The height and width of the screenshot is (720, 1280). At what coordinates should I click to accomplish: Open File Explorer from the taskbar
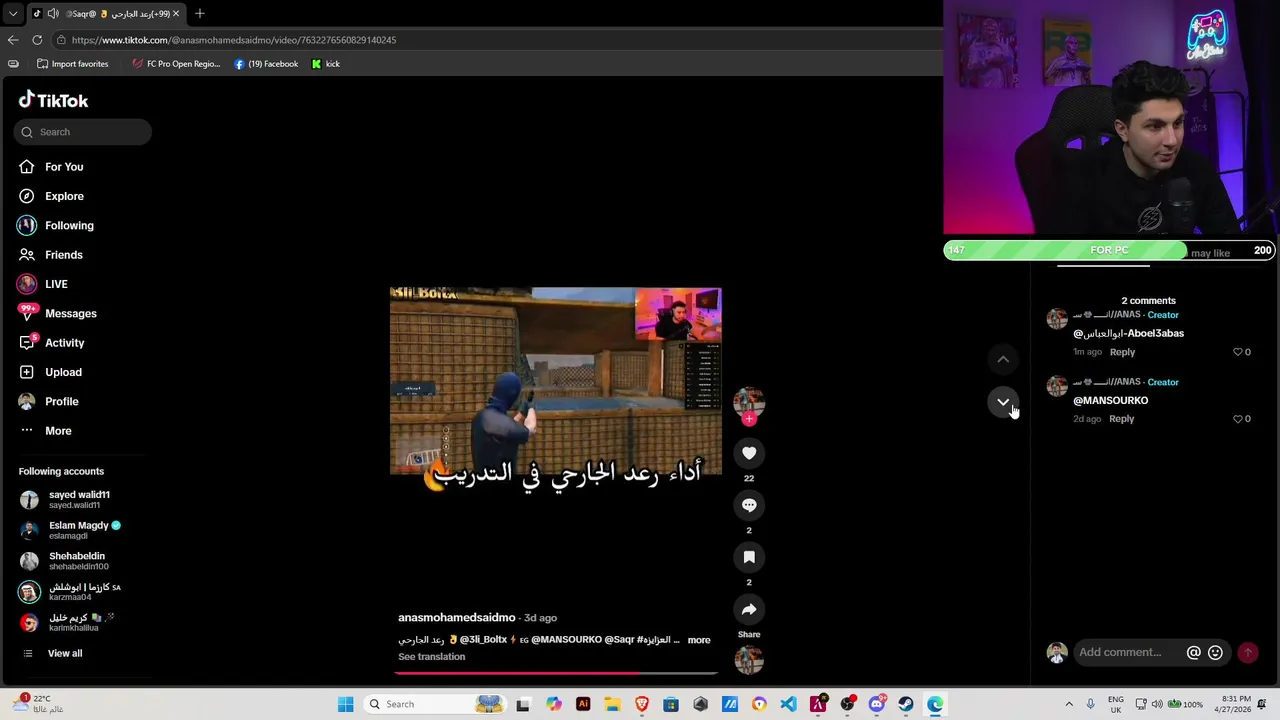[x=612, y=704]
